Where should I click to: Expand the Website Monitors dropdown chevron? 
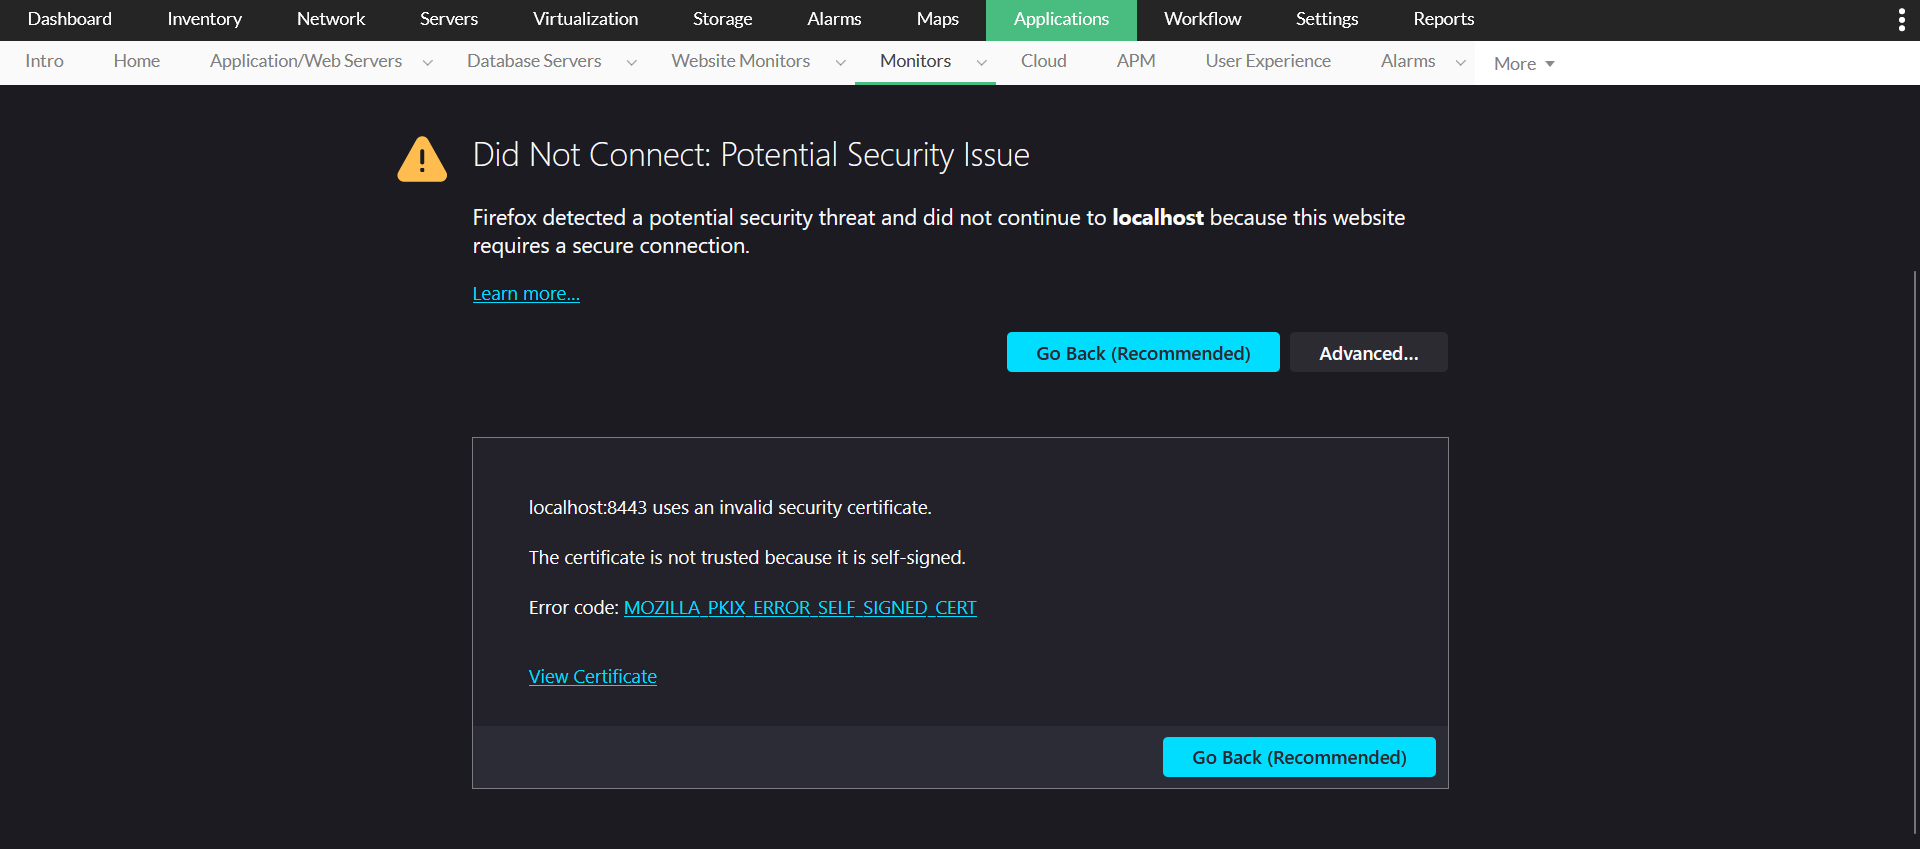(x=841, y=63)
